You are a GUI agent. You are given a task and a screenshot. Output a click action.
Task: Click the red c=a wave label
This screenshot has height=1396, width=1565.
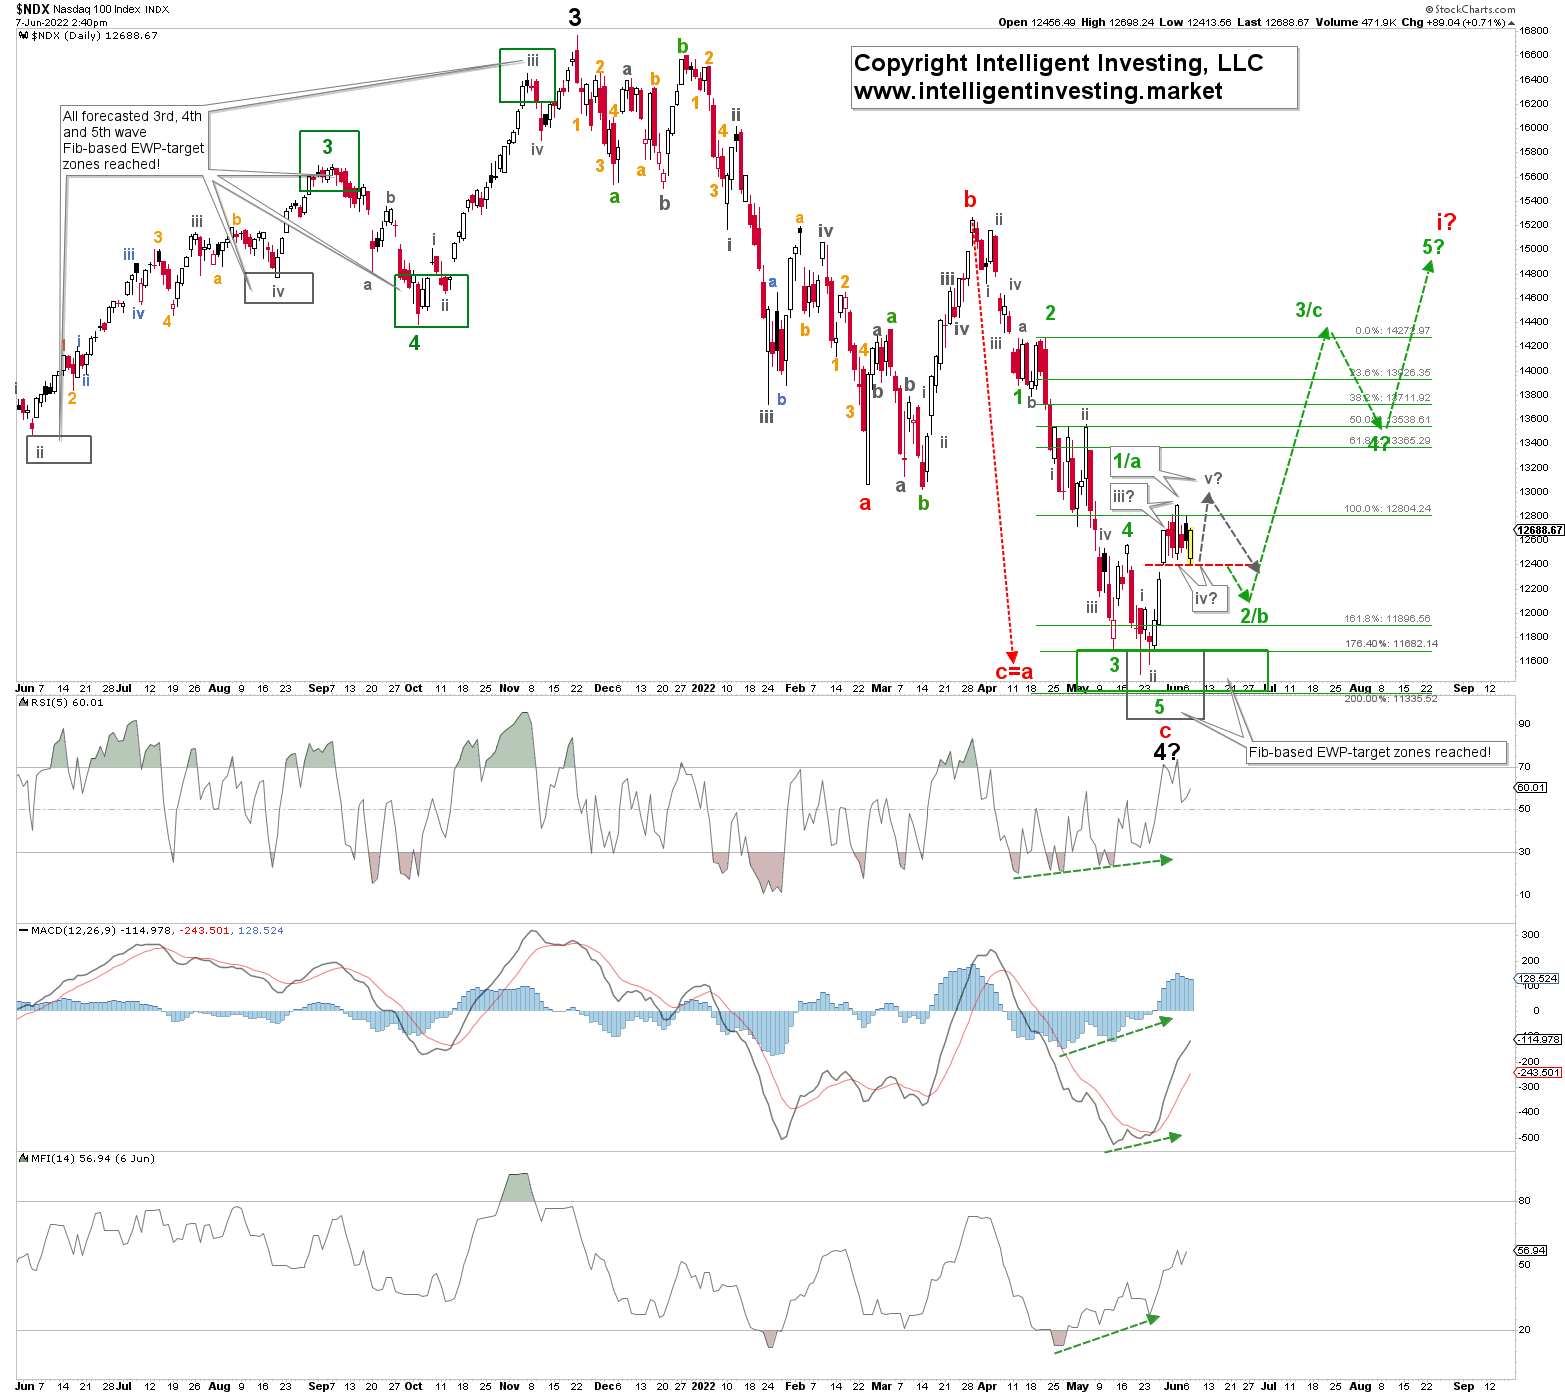[1014, 672]
